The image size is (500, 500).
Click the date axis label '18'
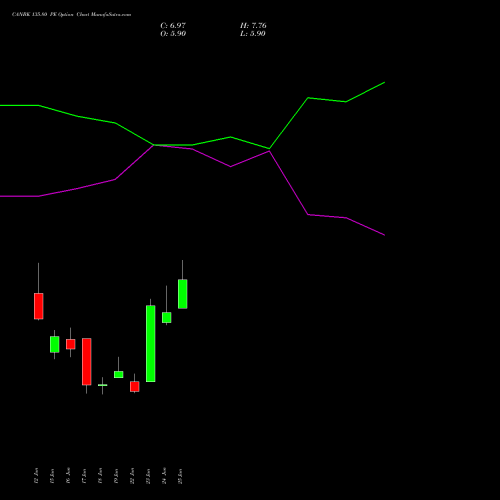[100, 476]
